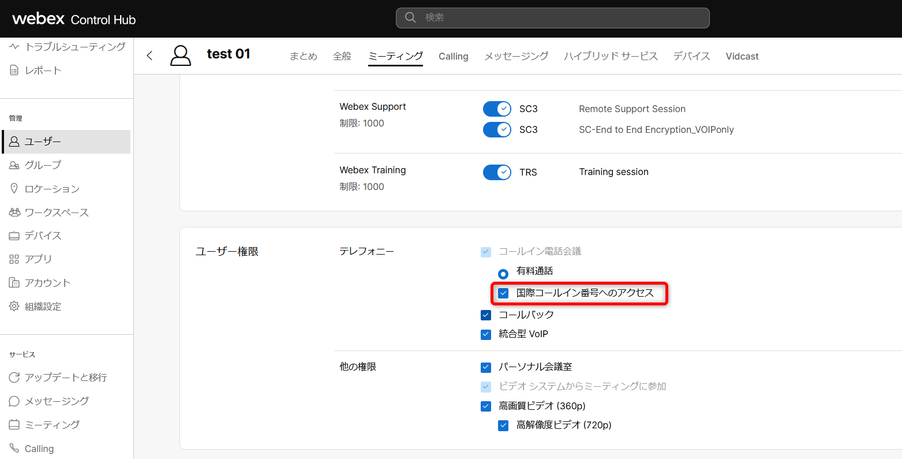902x459 pixels.
Task: Open the デバイス tab
Action: coord(691,56)
